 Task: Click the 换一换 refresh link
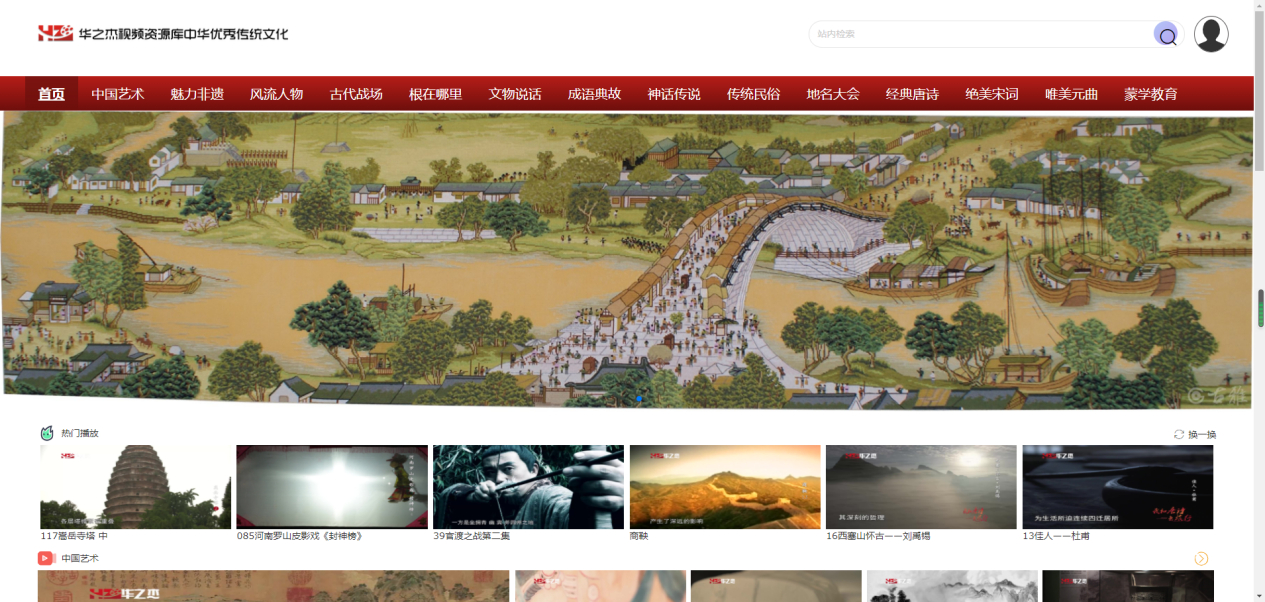point(1202,434)
